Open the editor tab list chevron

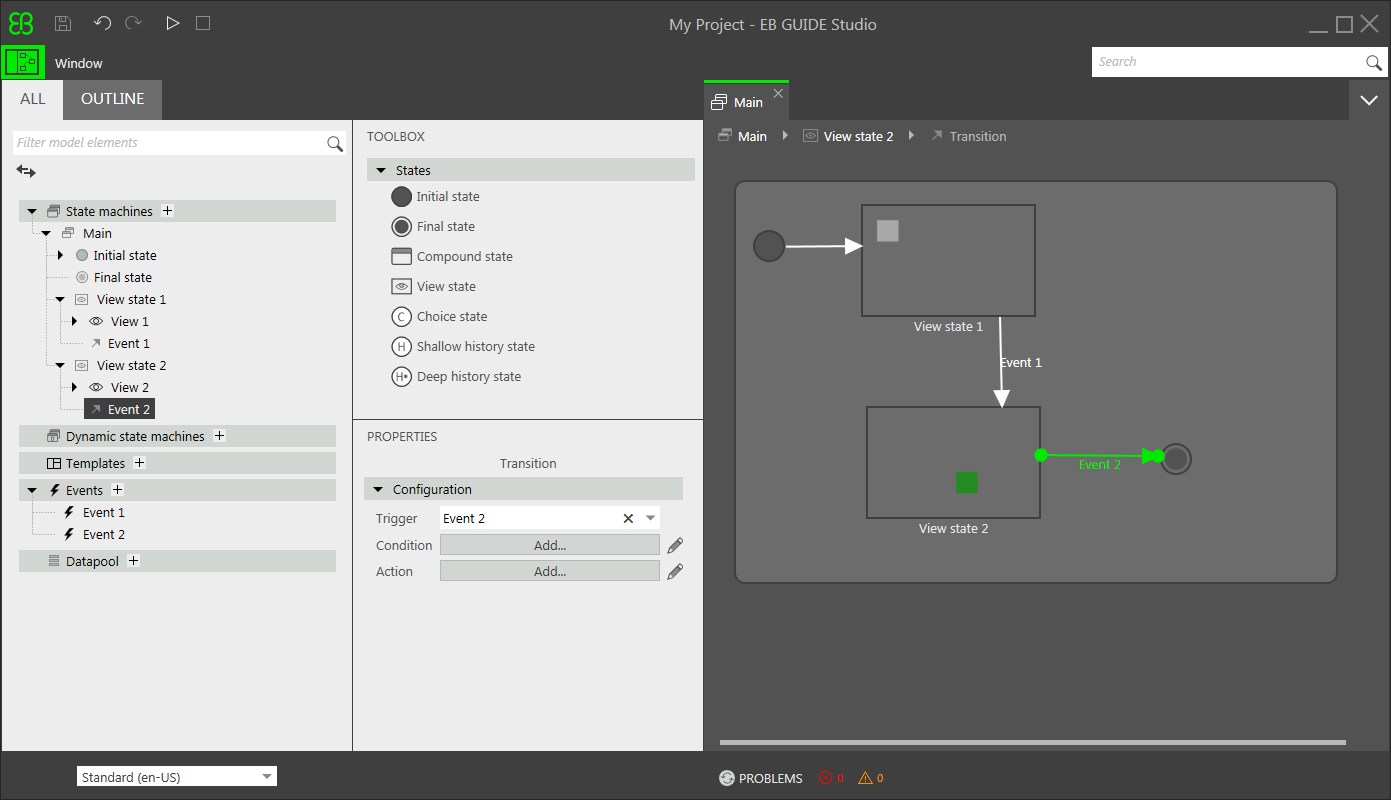point(1369,100)
